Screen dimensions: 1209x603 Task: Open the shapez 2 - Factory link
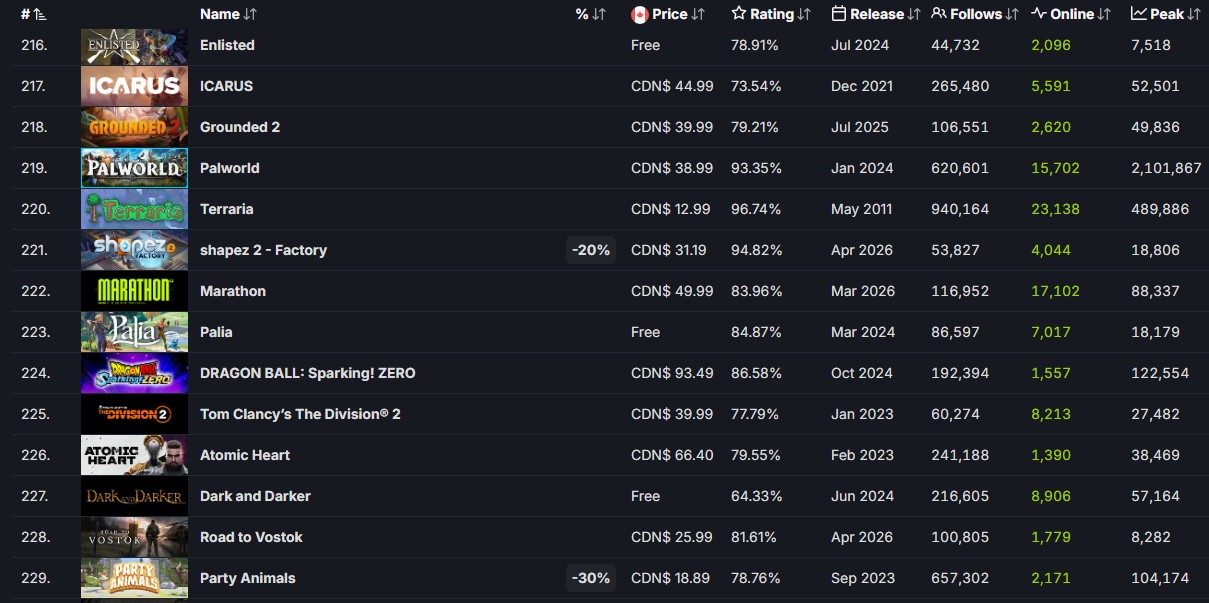click(x=263, y=250)
